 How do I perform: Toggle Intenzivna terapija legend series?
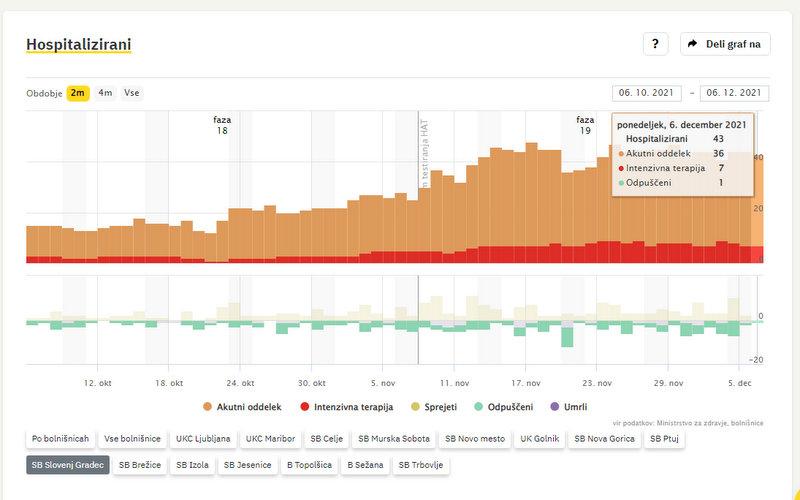click(343, 407)
